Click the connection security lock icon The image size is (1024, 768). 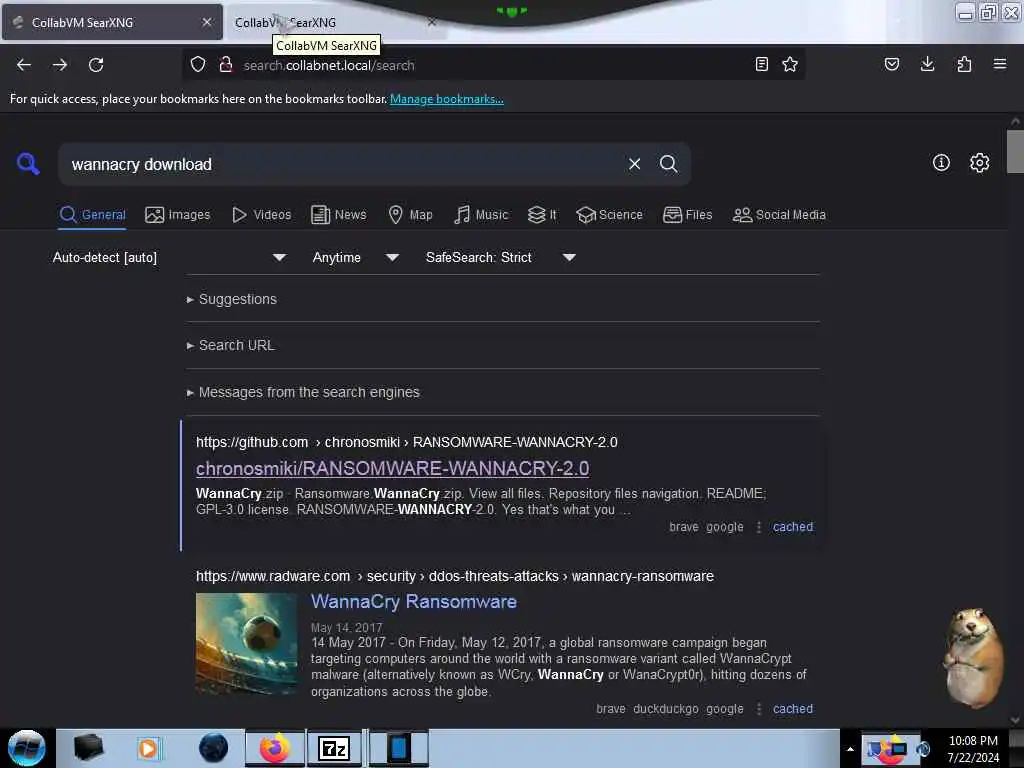(x=226, y=64)
